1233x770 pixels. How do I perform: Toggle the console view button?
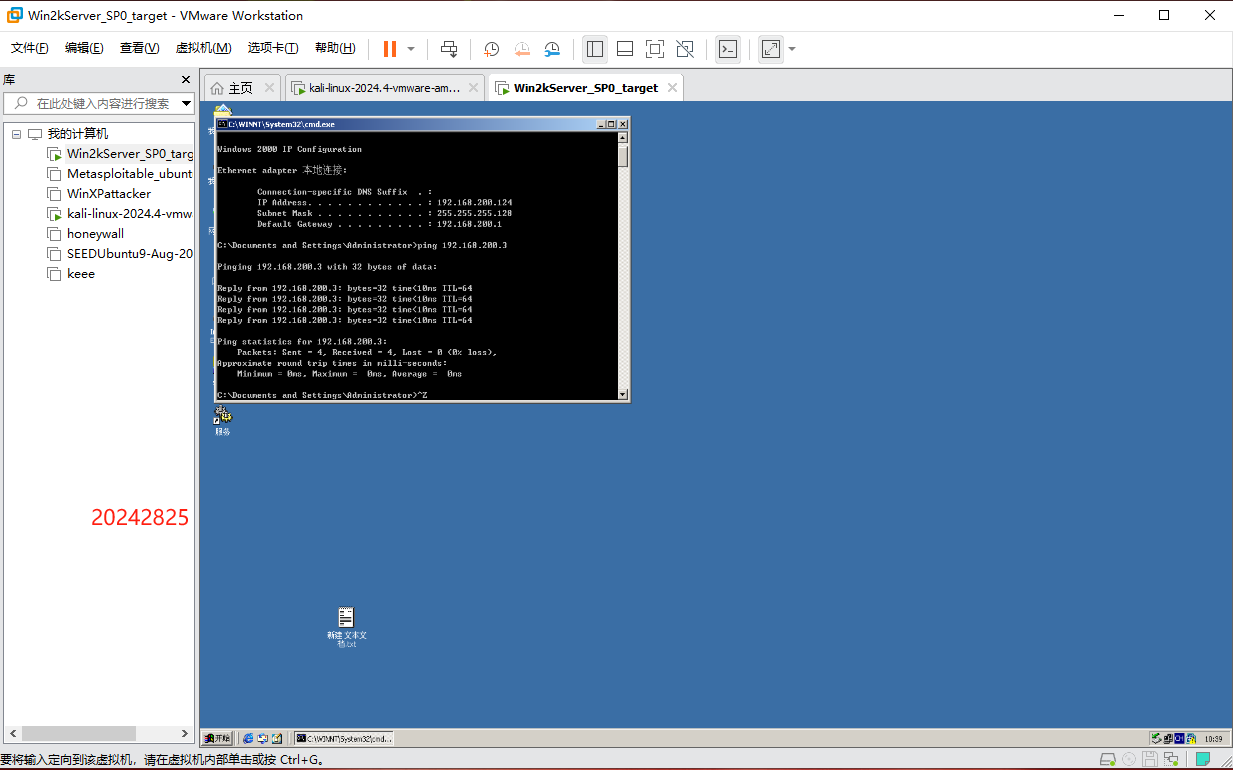(x=728, y=49)
